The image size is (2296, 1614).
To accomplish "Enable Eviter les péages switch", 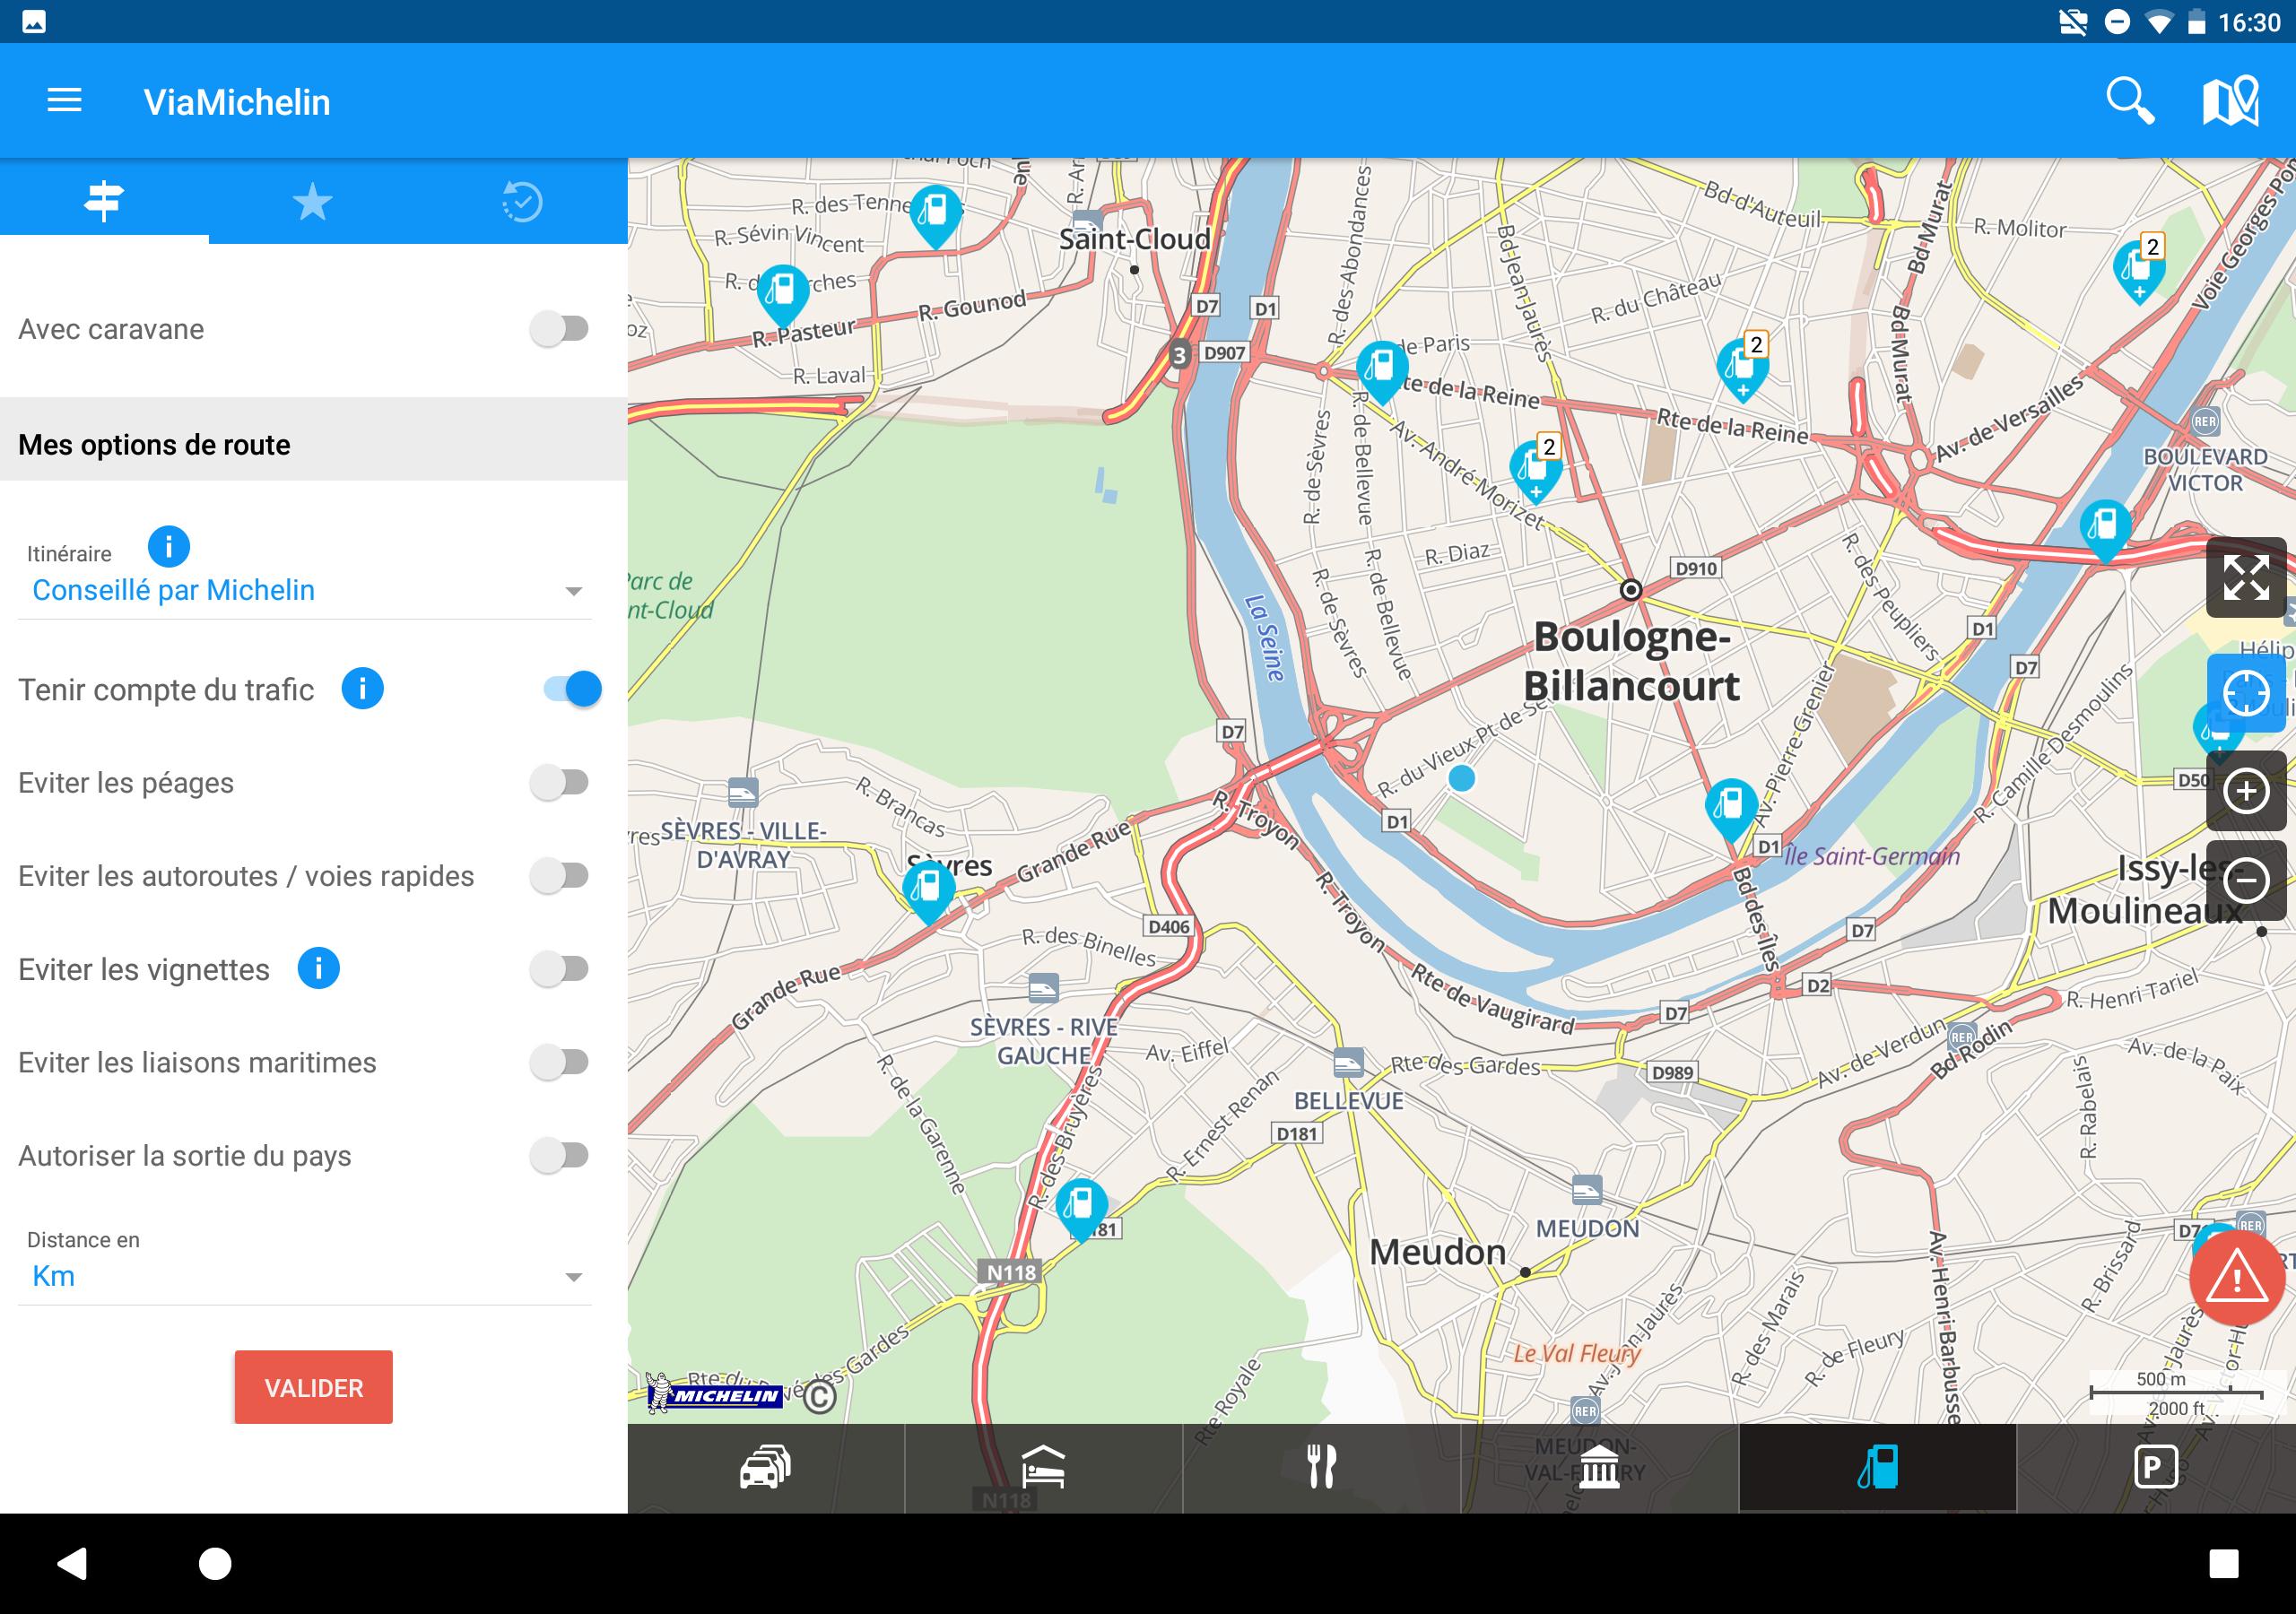I will tap(559, 782).
